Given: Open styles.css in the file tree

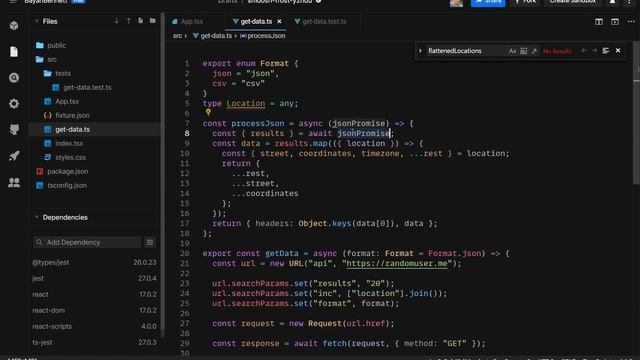Looking at the screenshot, I should 70,157.
